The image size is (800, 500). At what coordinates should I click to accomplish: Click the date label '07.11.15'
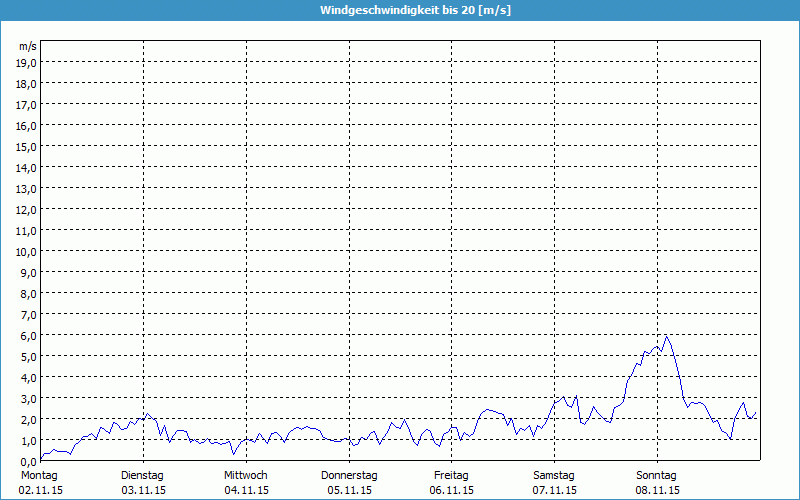[554, 490]
